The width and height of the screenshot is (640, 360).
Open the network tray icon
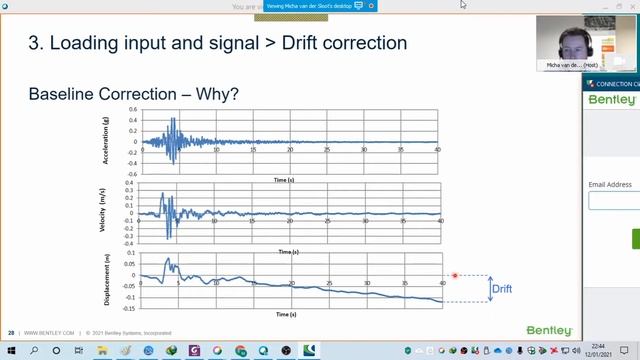[565, 351]
